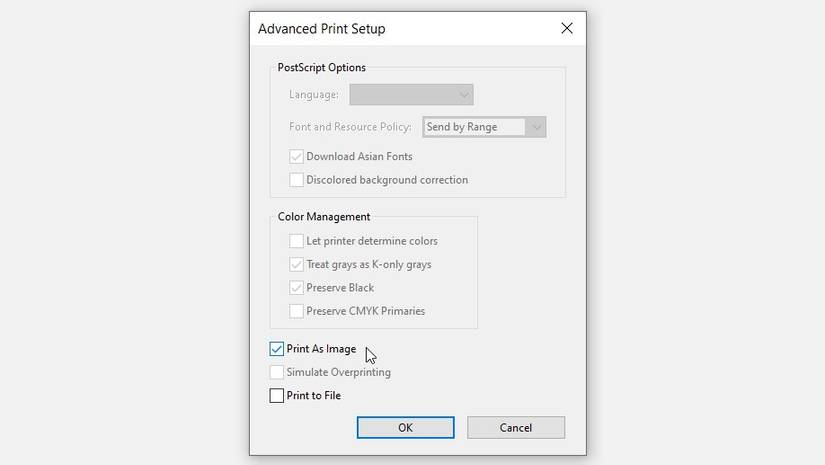Toggle the Simulate Overprinting checkbox
The width and height of the screenshot is (825, 465).
coord(277,372)
